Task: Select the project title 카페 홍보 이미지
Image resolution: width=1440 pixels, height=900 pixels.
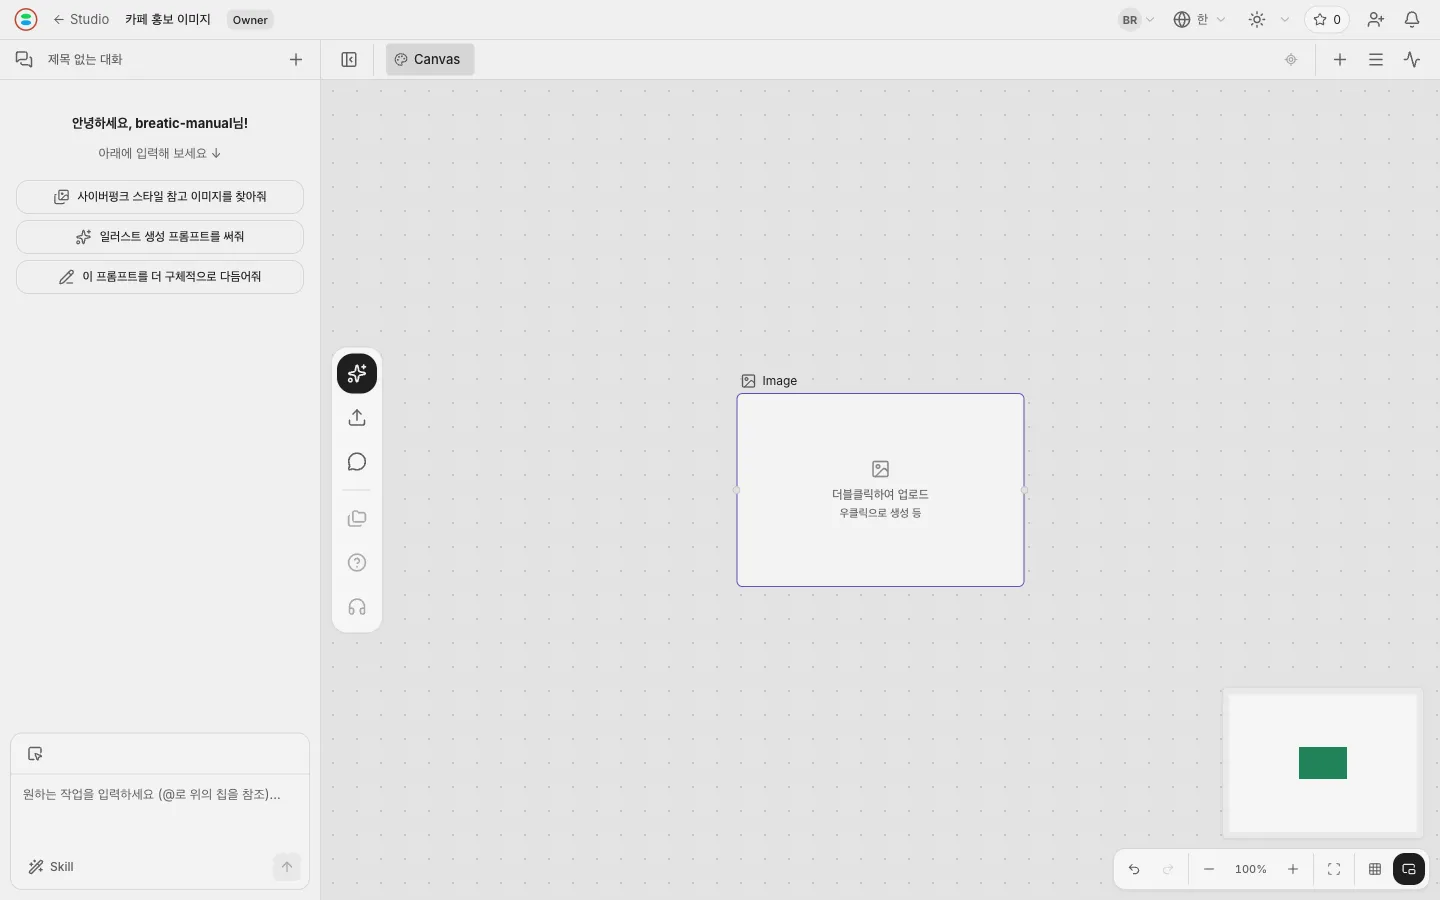Action: tap(168, 19)
